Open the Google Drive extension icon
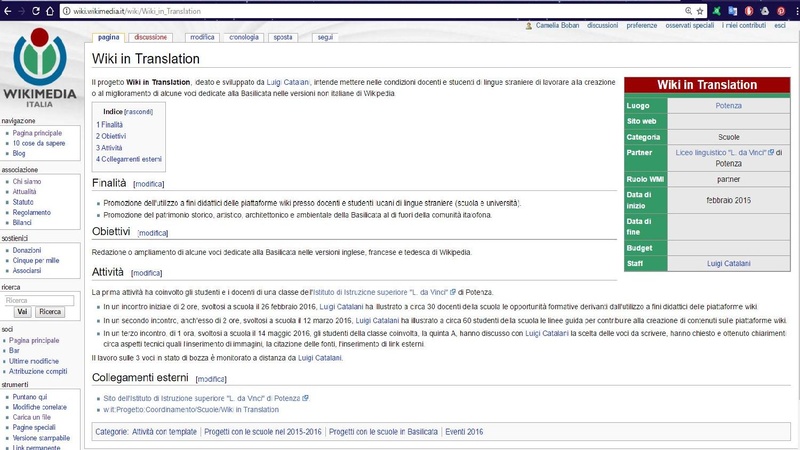 tap(764, 11)
